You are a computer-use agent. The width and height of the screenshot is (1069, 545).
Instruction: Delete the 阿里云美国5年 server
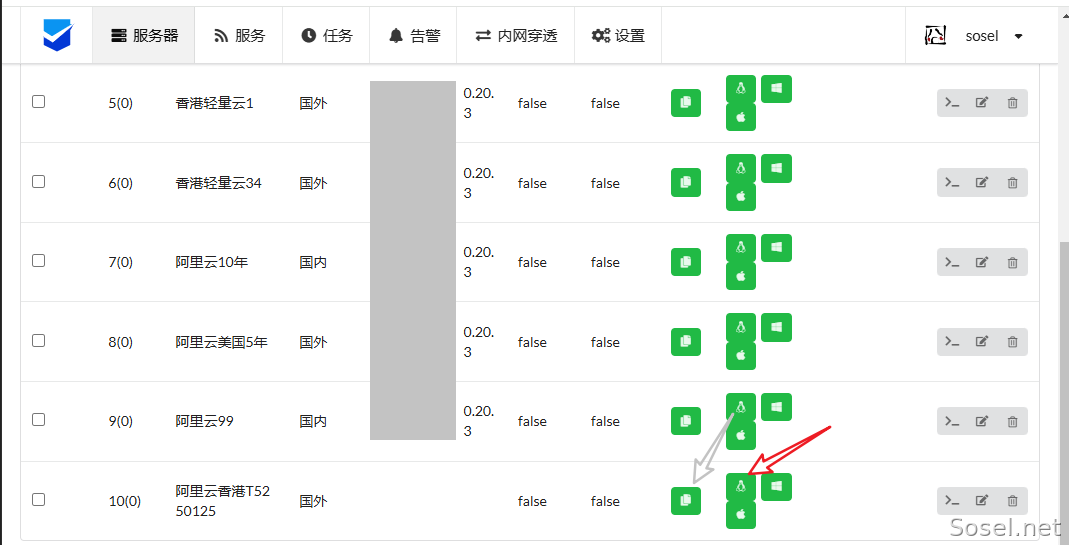point(1012,342)
